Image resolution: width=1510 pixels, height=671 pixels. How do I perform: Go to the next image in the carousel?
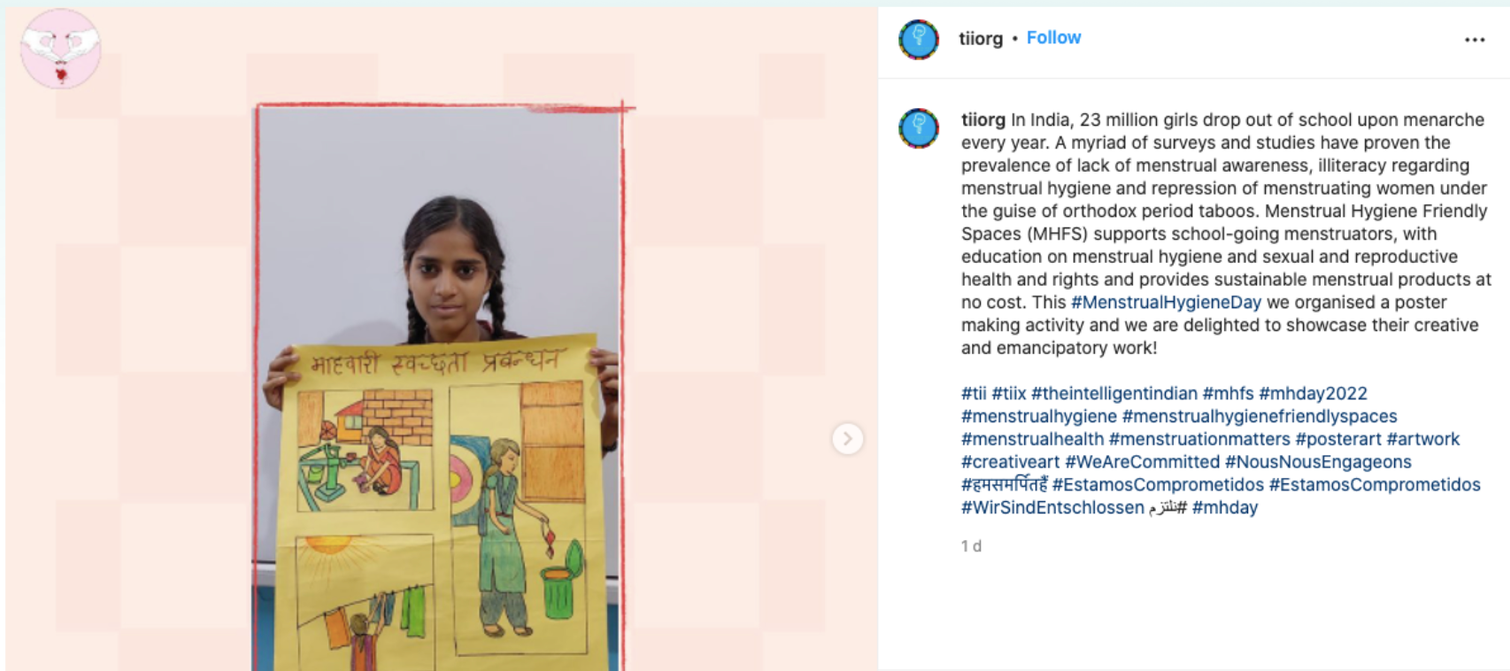[847, 438]
